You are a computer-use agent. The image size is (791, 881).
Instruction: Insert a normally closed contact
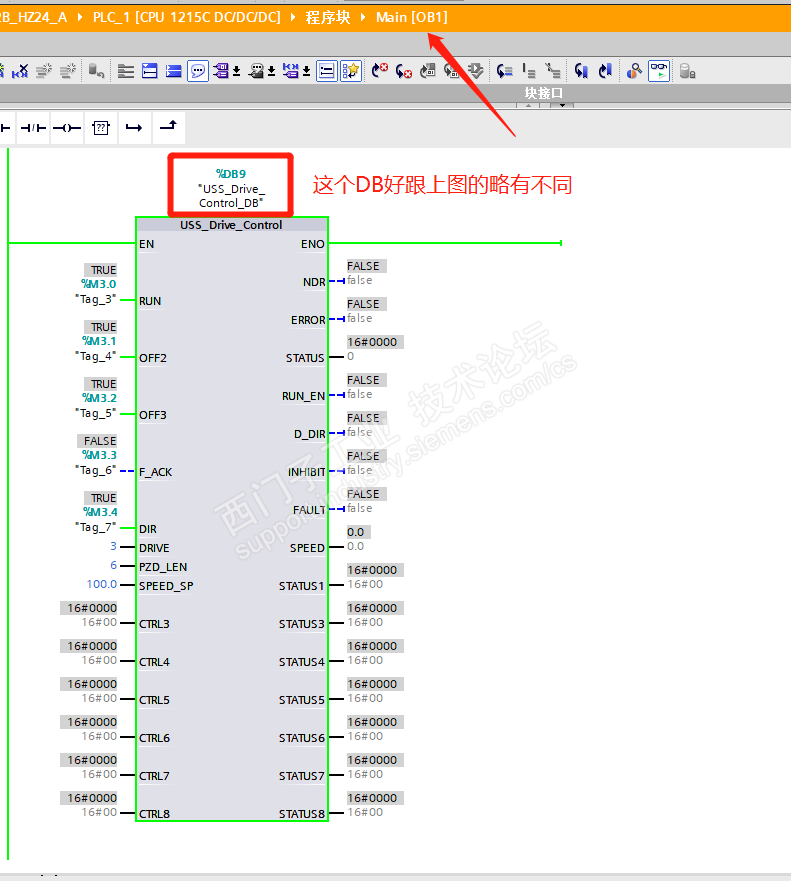tap(34, 128)
